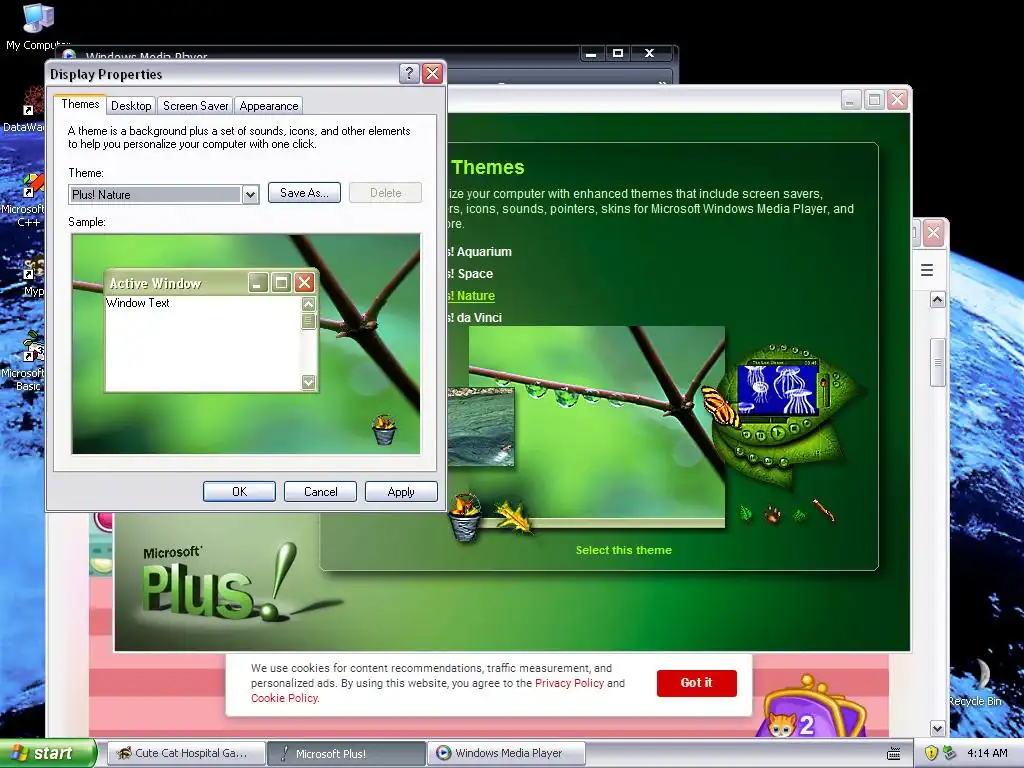Click the small green plant pointer icon
This screenshot has width=1024, height=768.
(799, 515)
